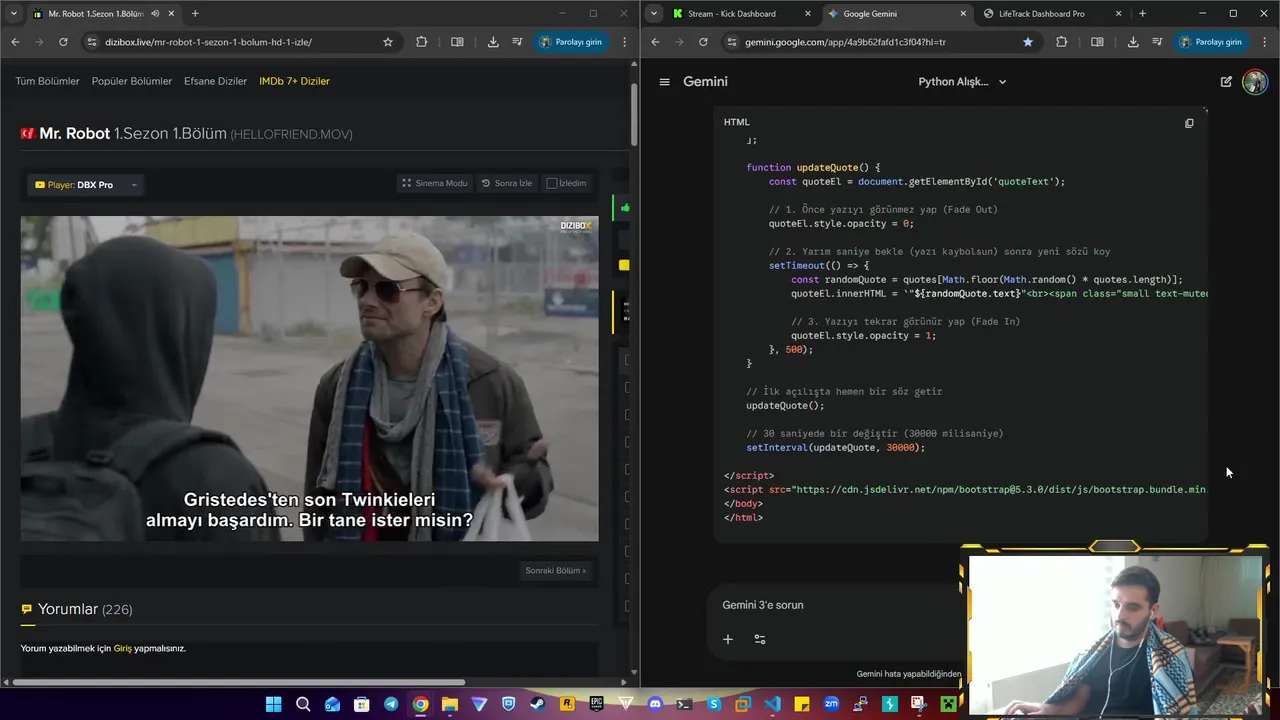Open Telegram from the taskbar
Screen dimensions: 1280x720
coord(391,705)
